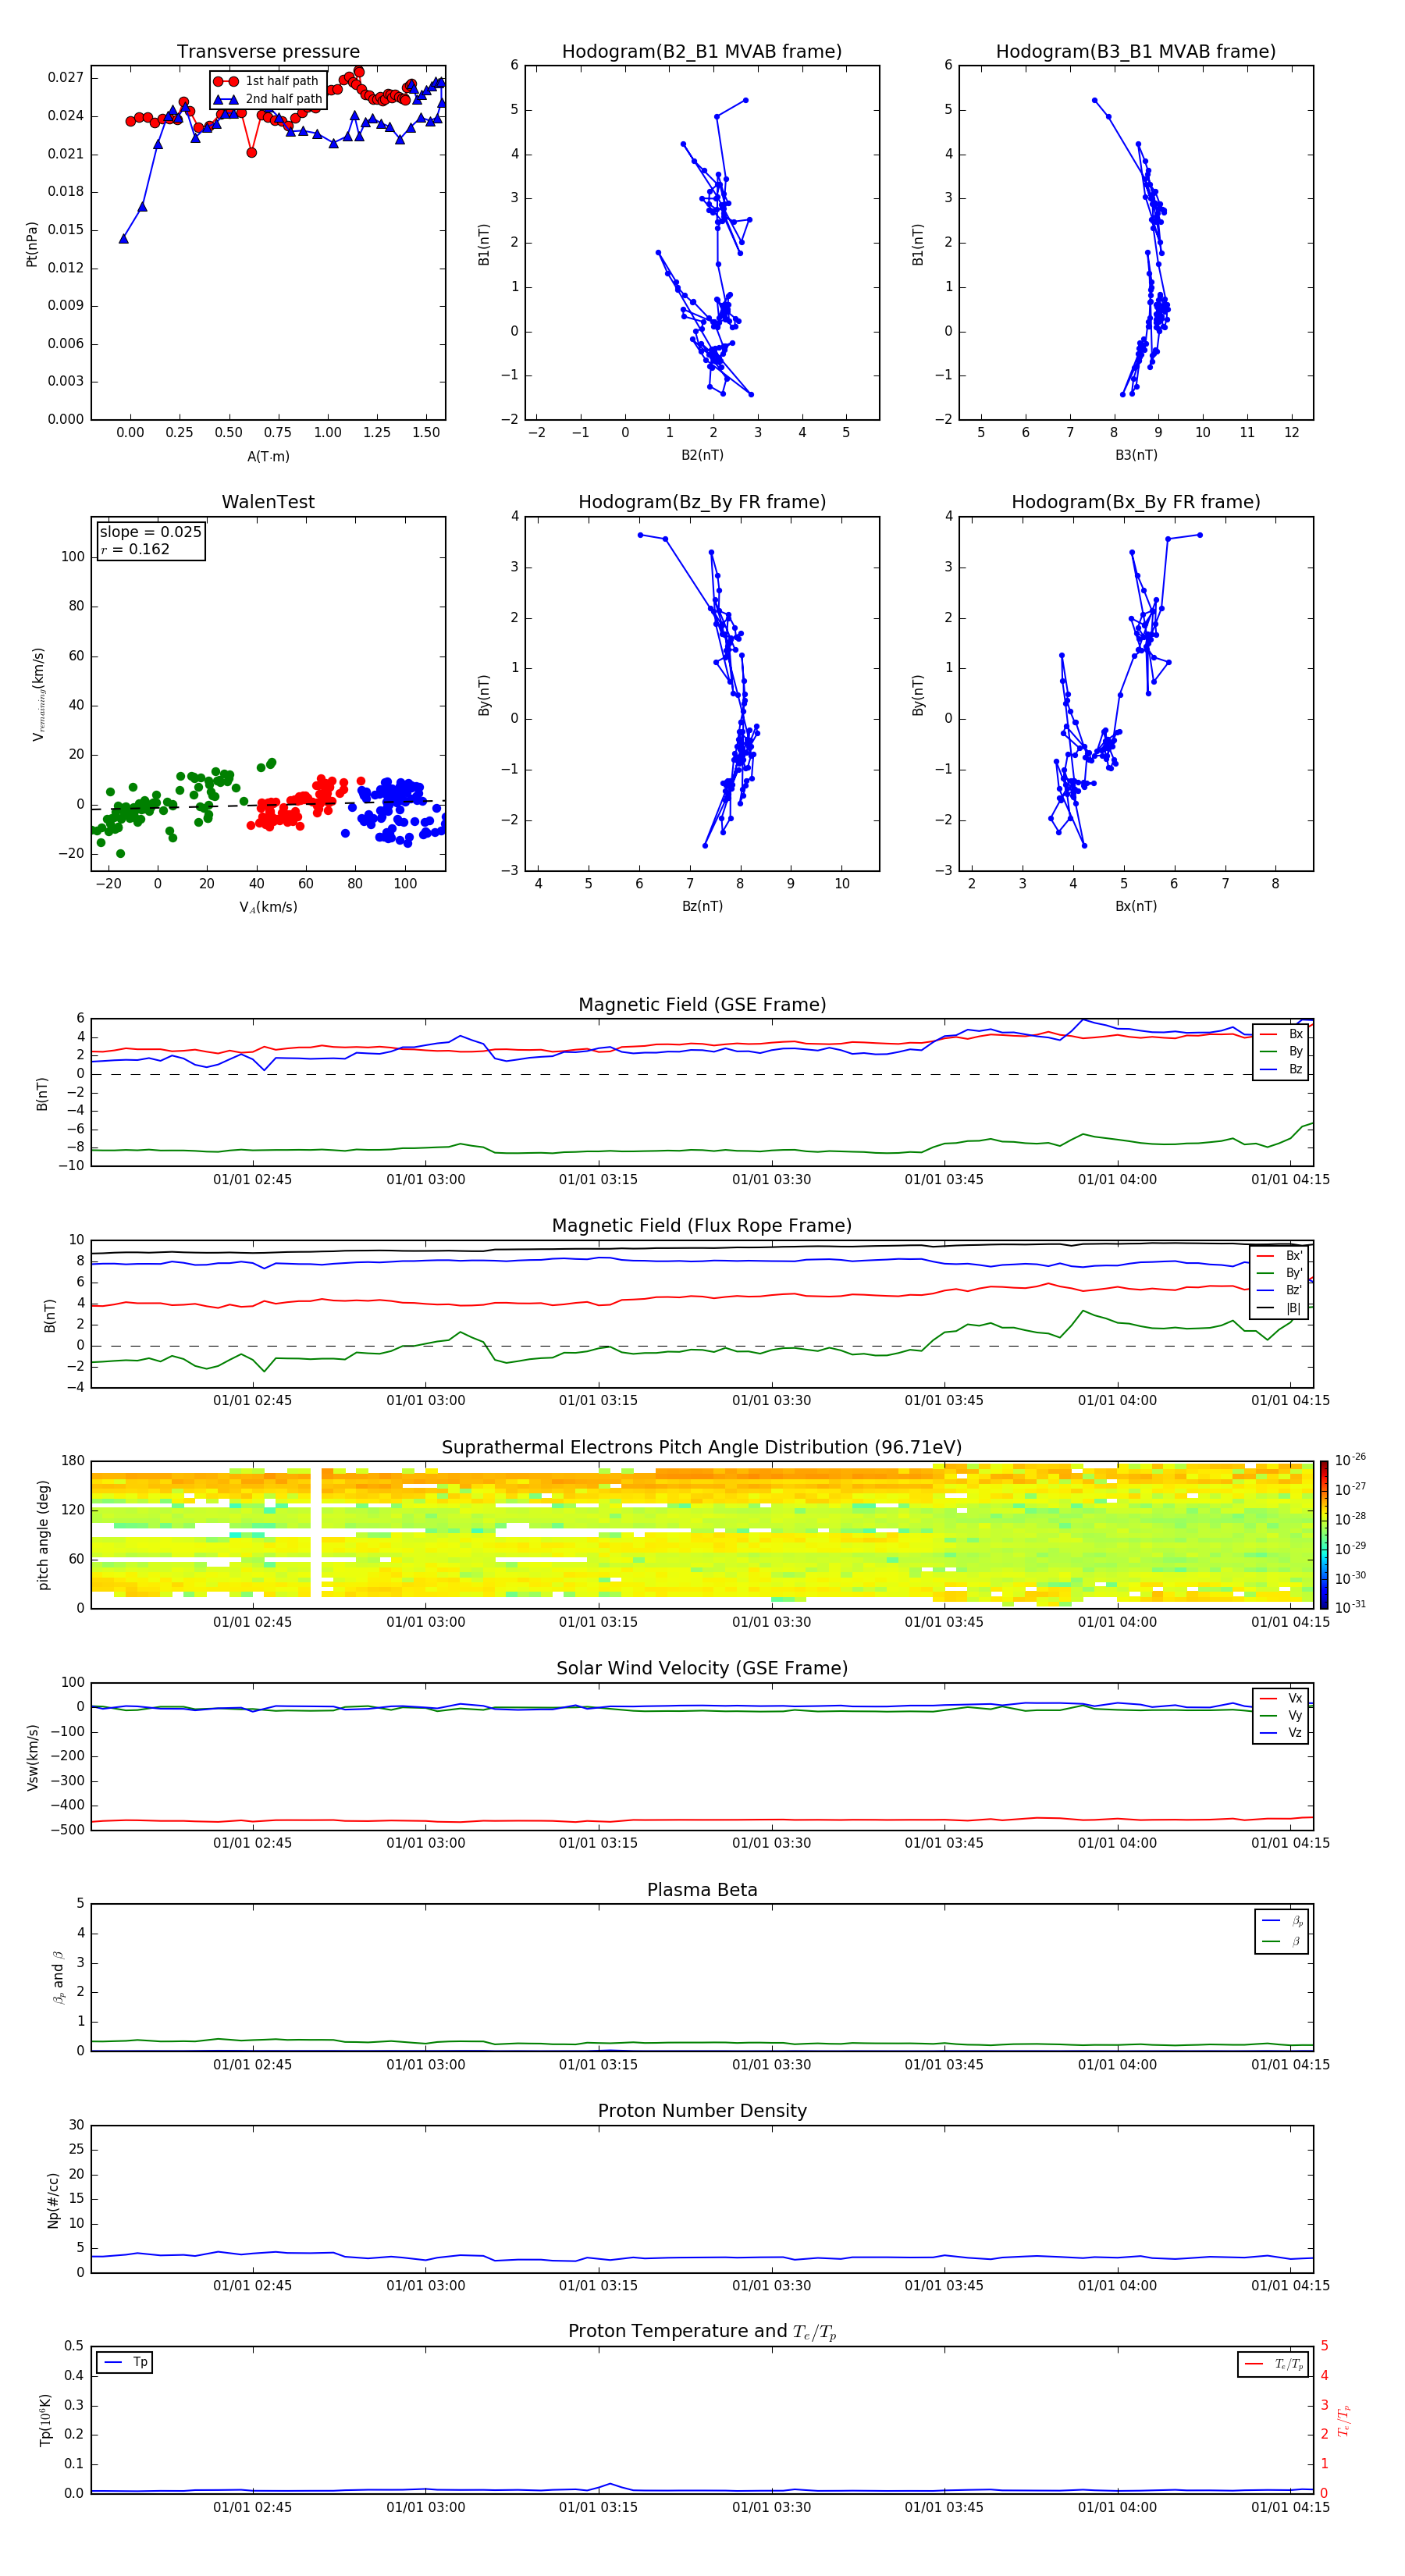This screenshot has width=1405, height=2576.
Task: Click 'By' in the GSE field legend
Action: 1295,1052
